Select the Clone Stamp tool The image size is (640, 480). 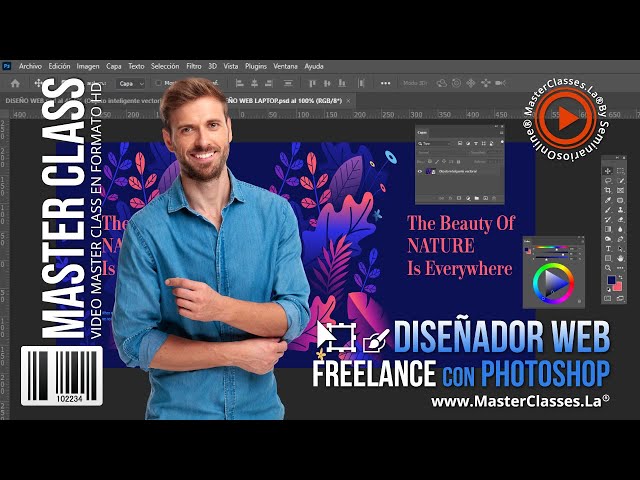point(620,210)
